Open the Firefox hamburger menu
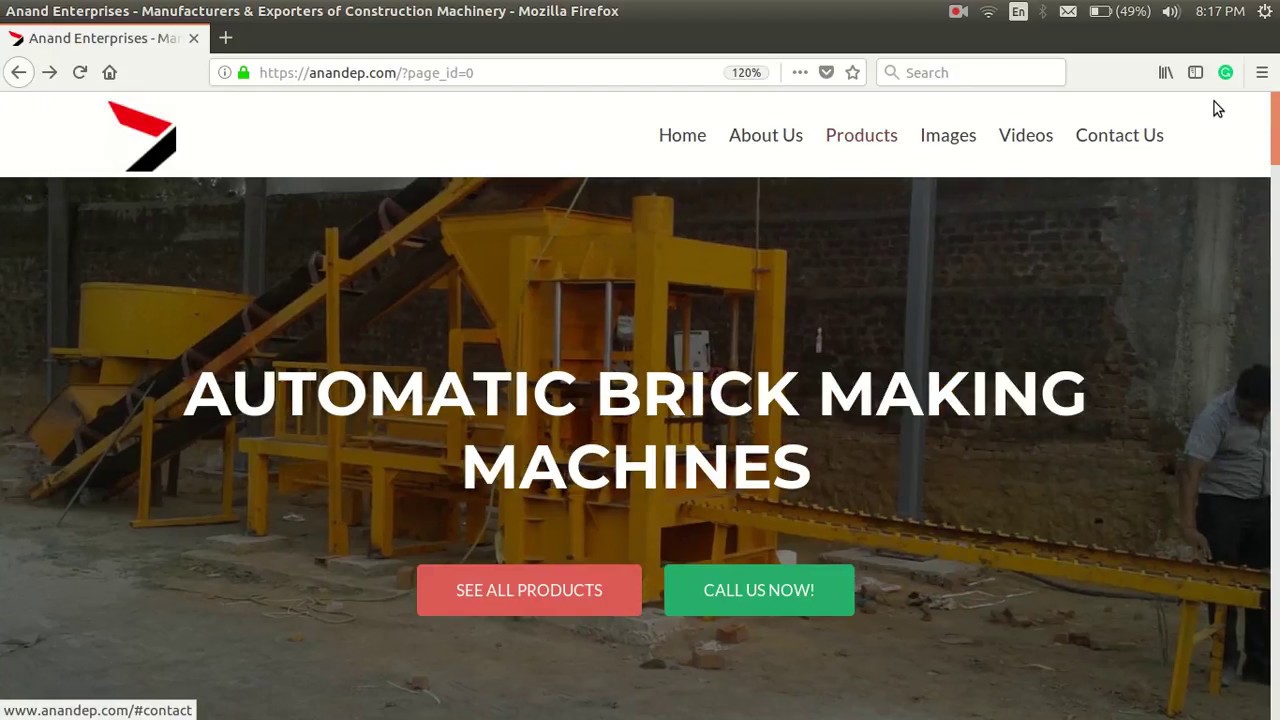This screenshot has width=1280, height=720. 1262,72
